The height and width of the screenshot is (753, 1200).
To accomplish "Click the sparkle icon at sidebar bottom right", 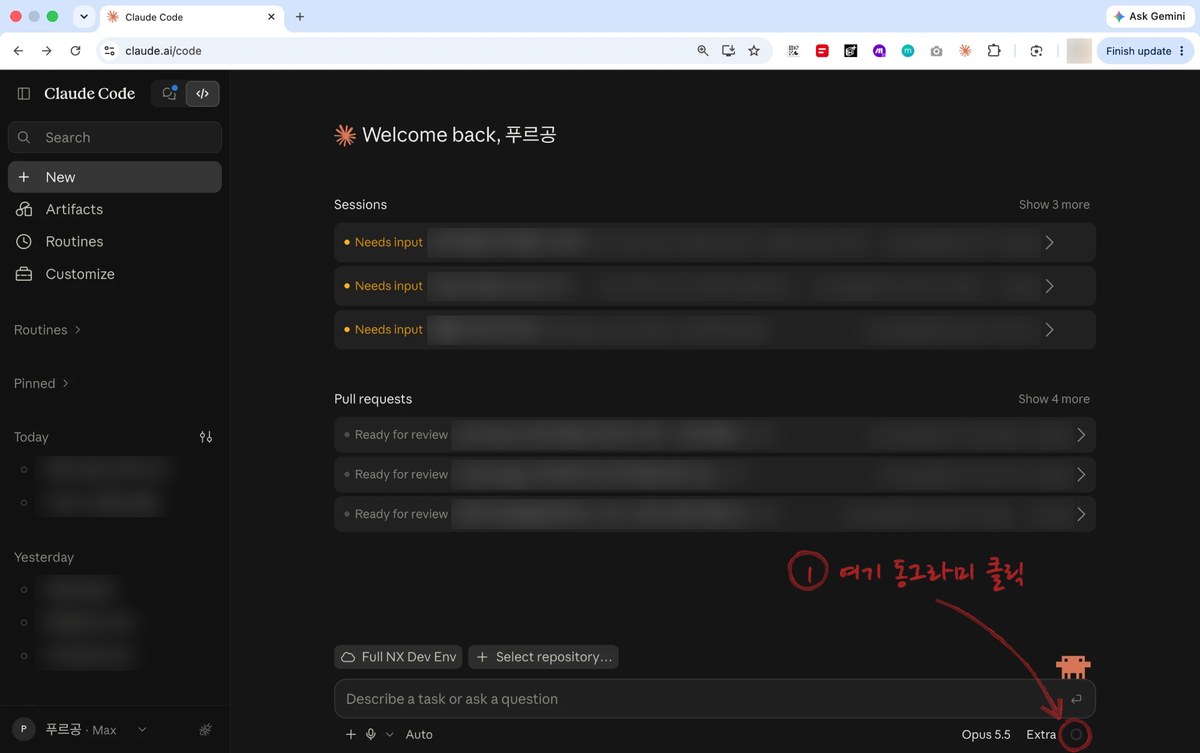I will coord(205,730).
